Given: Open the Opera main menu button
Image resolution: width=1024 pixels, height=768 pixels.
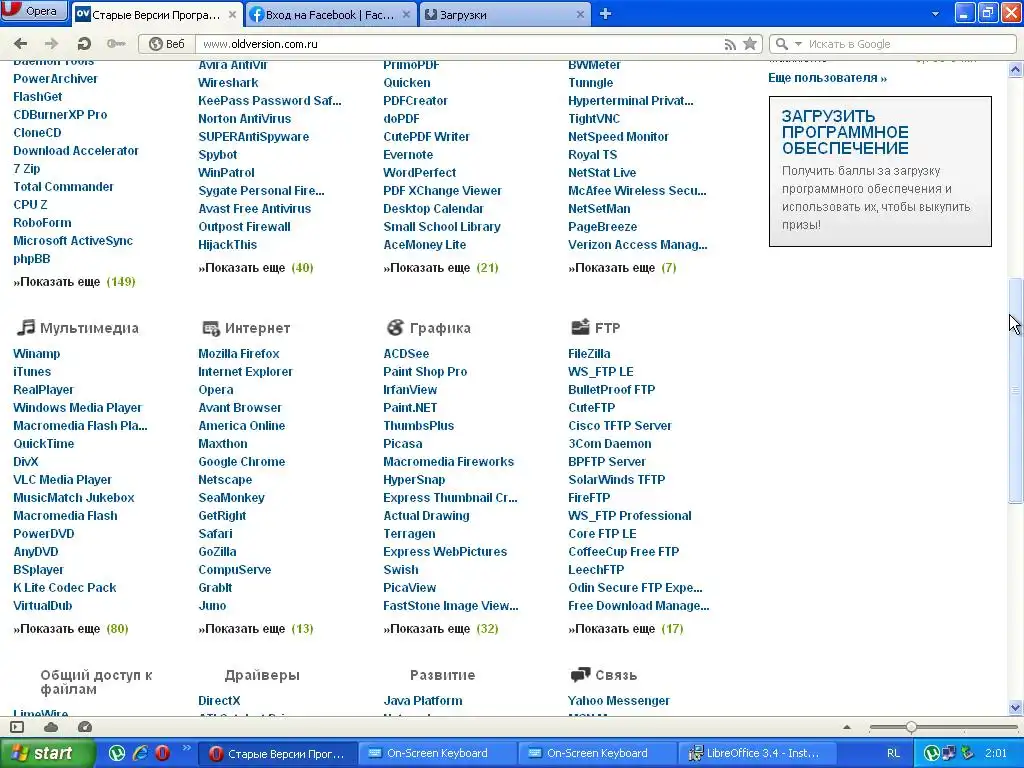Looking at the screenshot, I should click(33, 11).
